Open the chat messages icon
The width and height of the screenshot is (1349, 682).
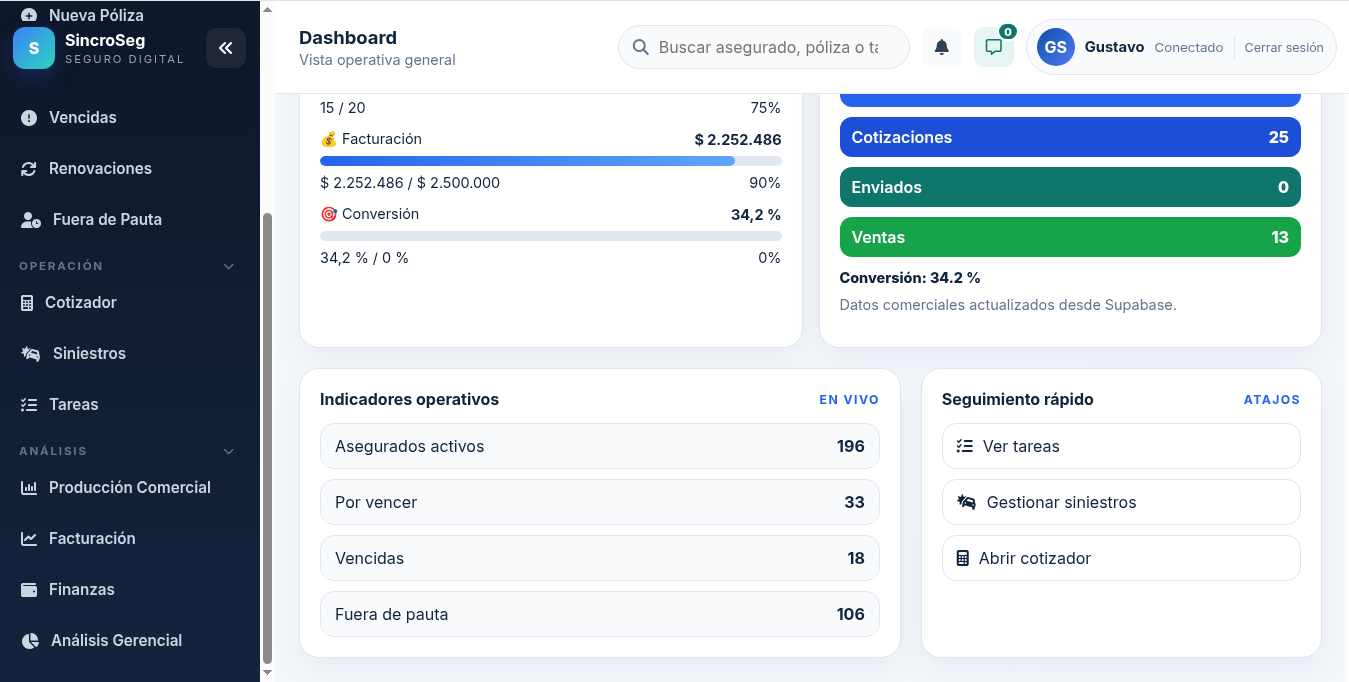point(994,47)
